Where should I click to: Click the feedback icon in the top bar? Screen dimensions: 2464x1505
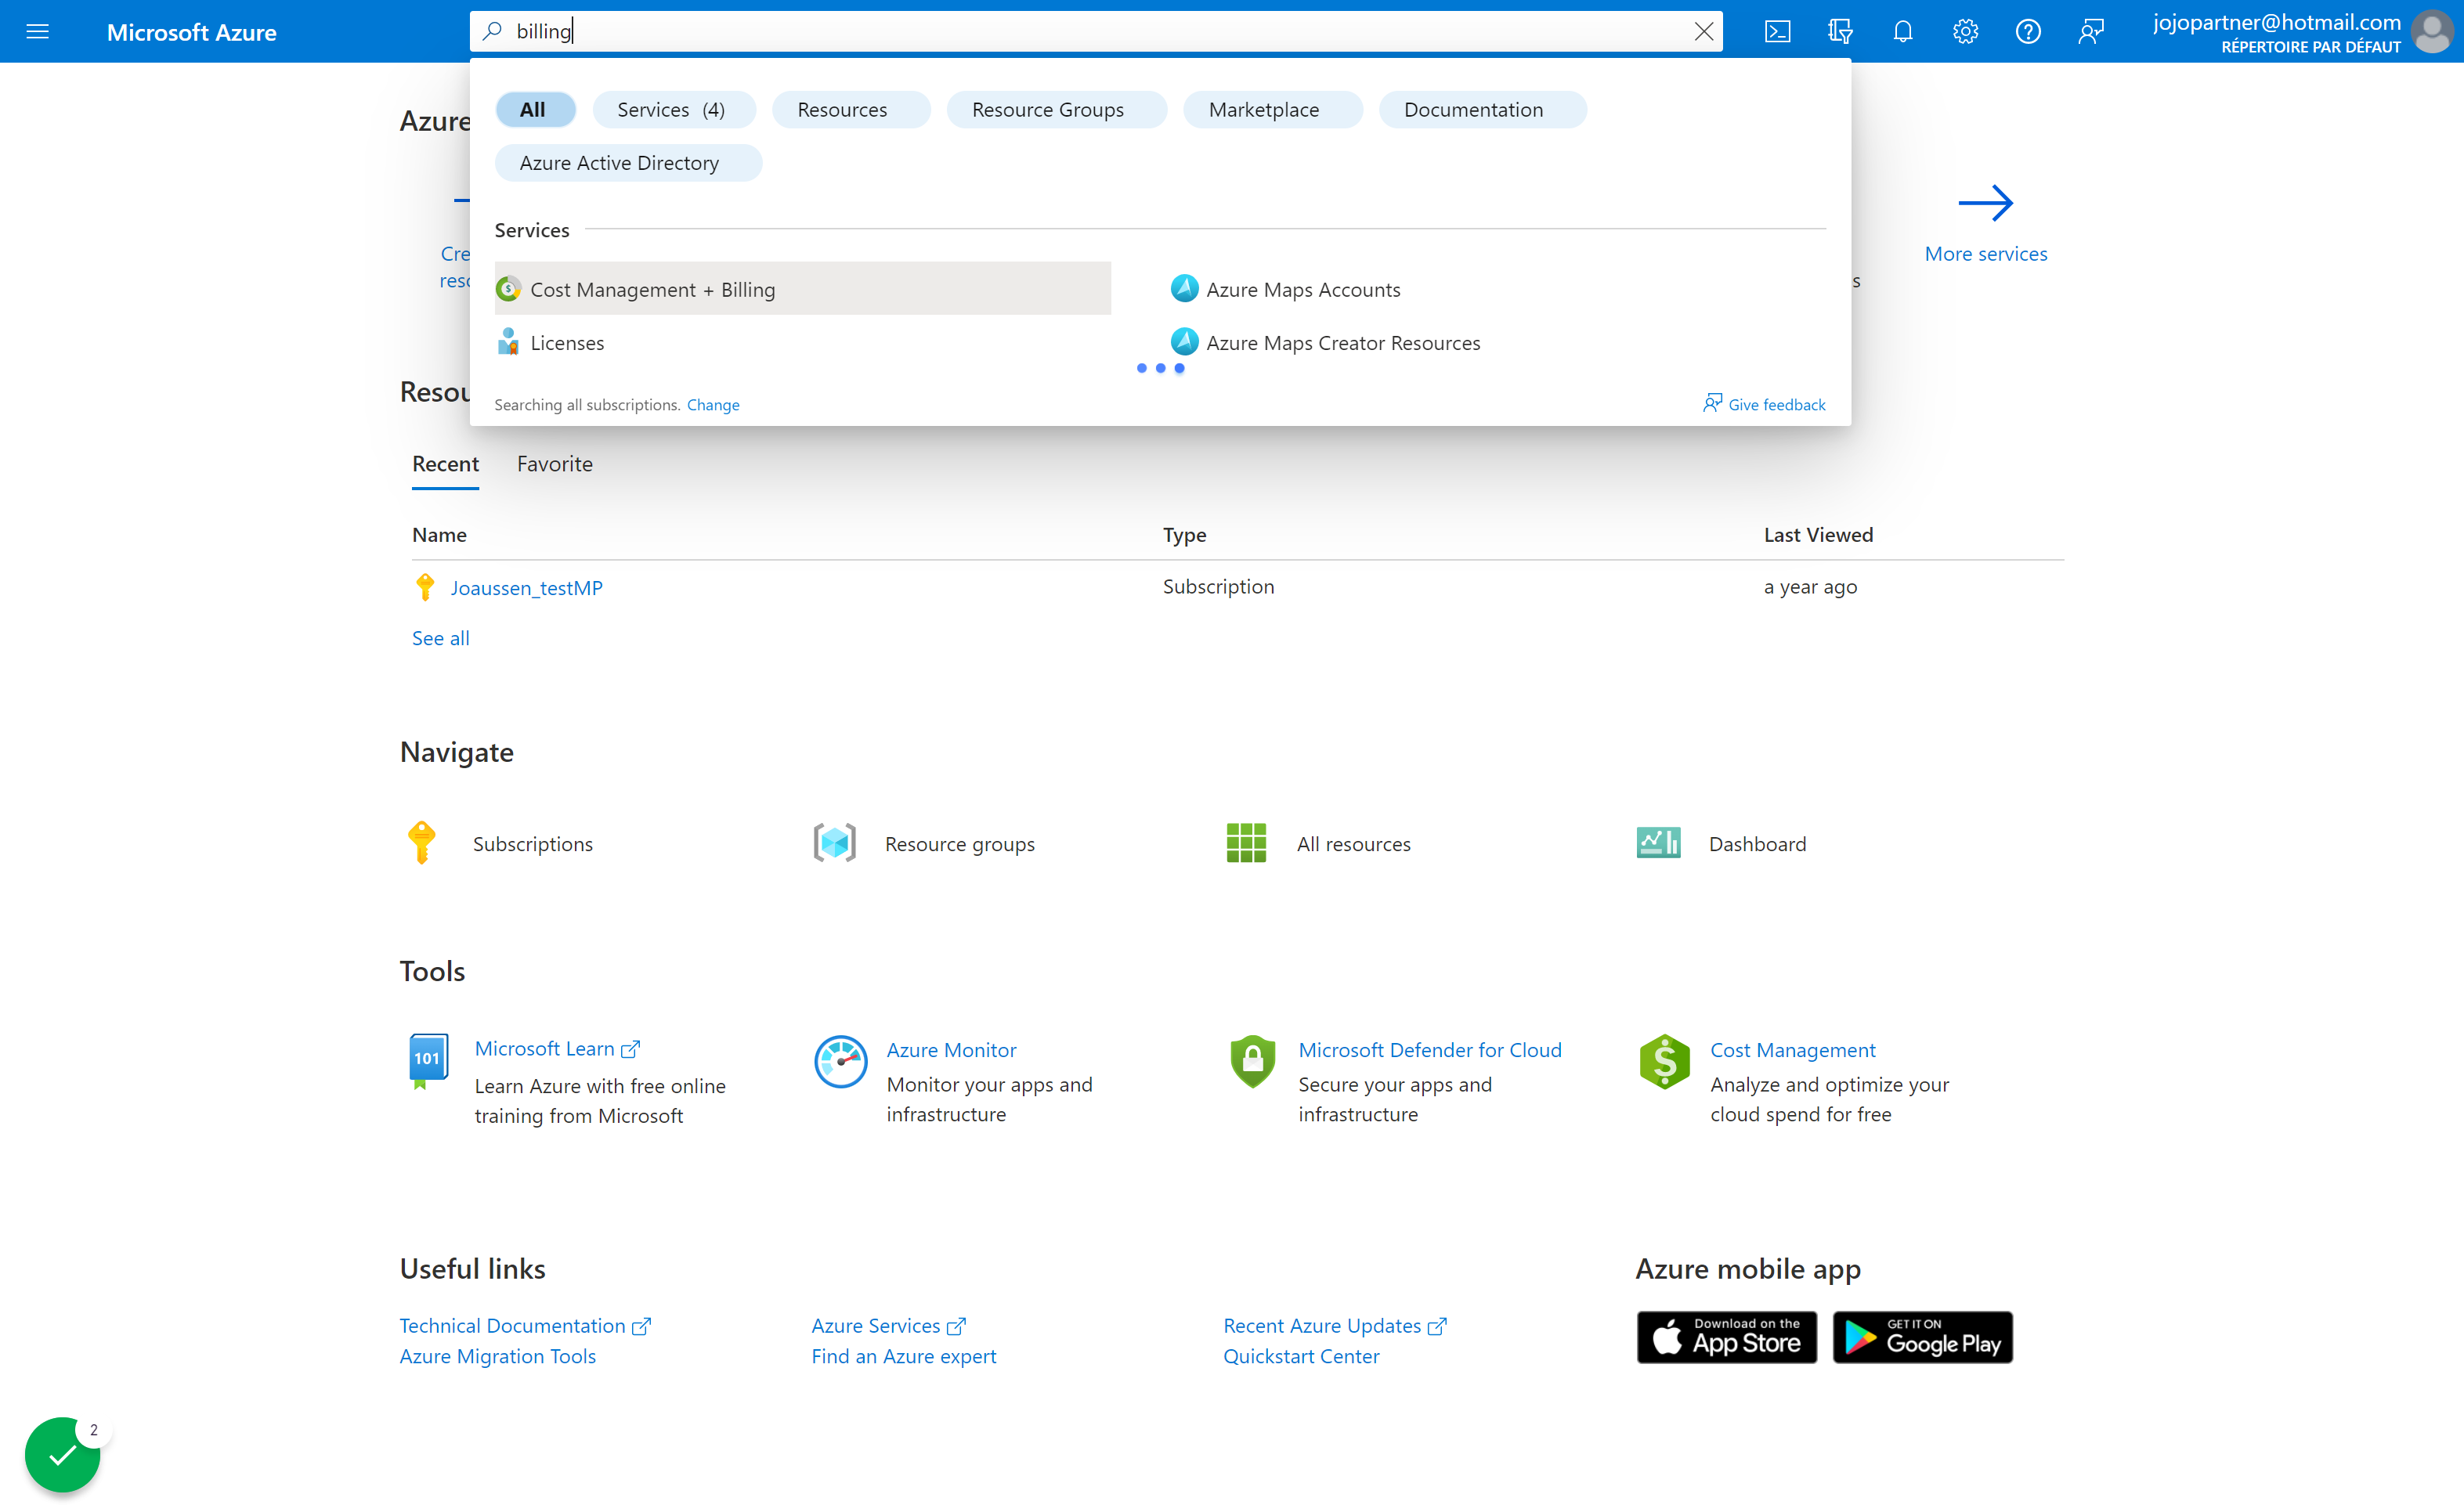[2091, 31]
